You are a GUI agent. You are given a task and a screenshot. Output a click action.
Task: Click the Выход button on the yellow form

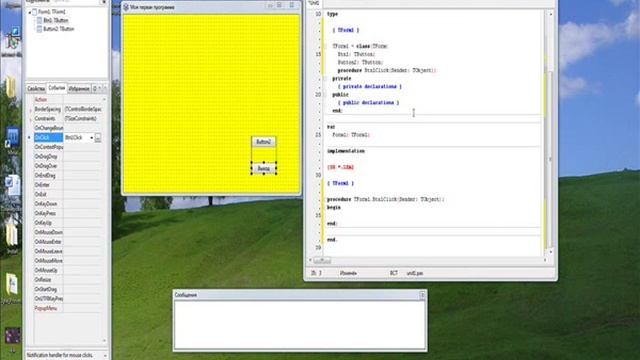click(264, 169)
